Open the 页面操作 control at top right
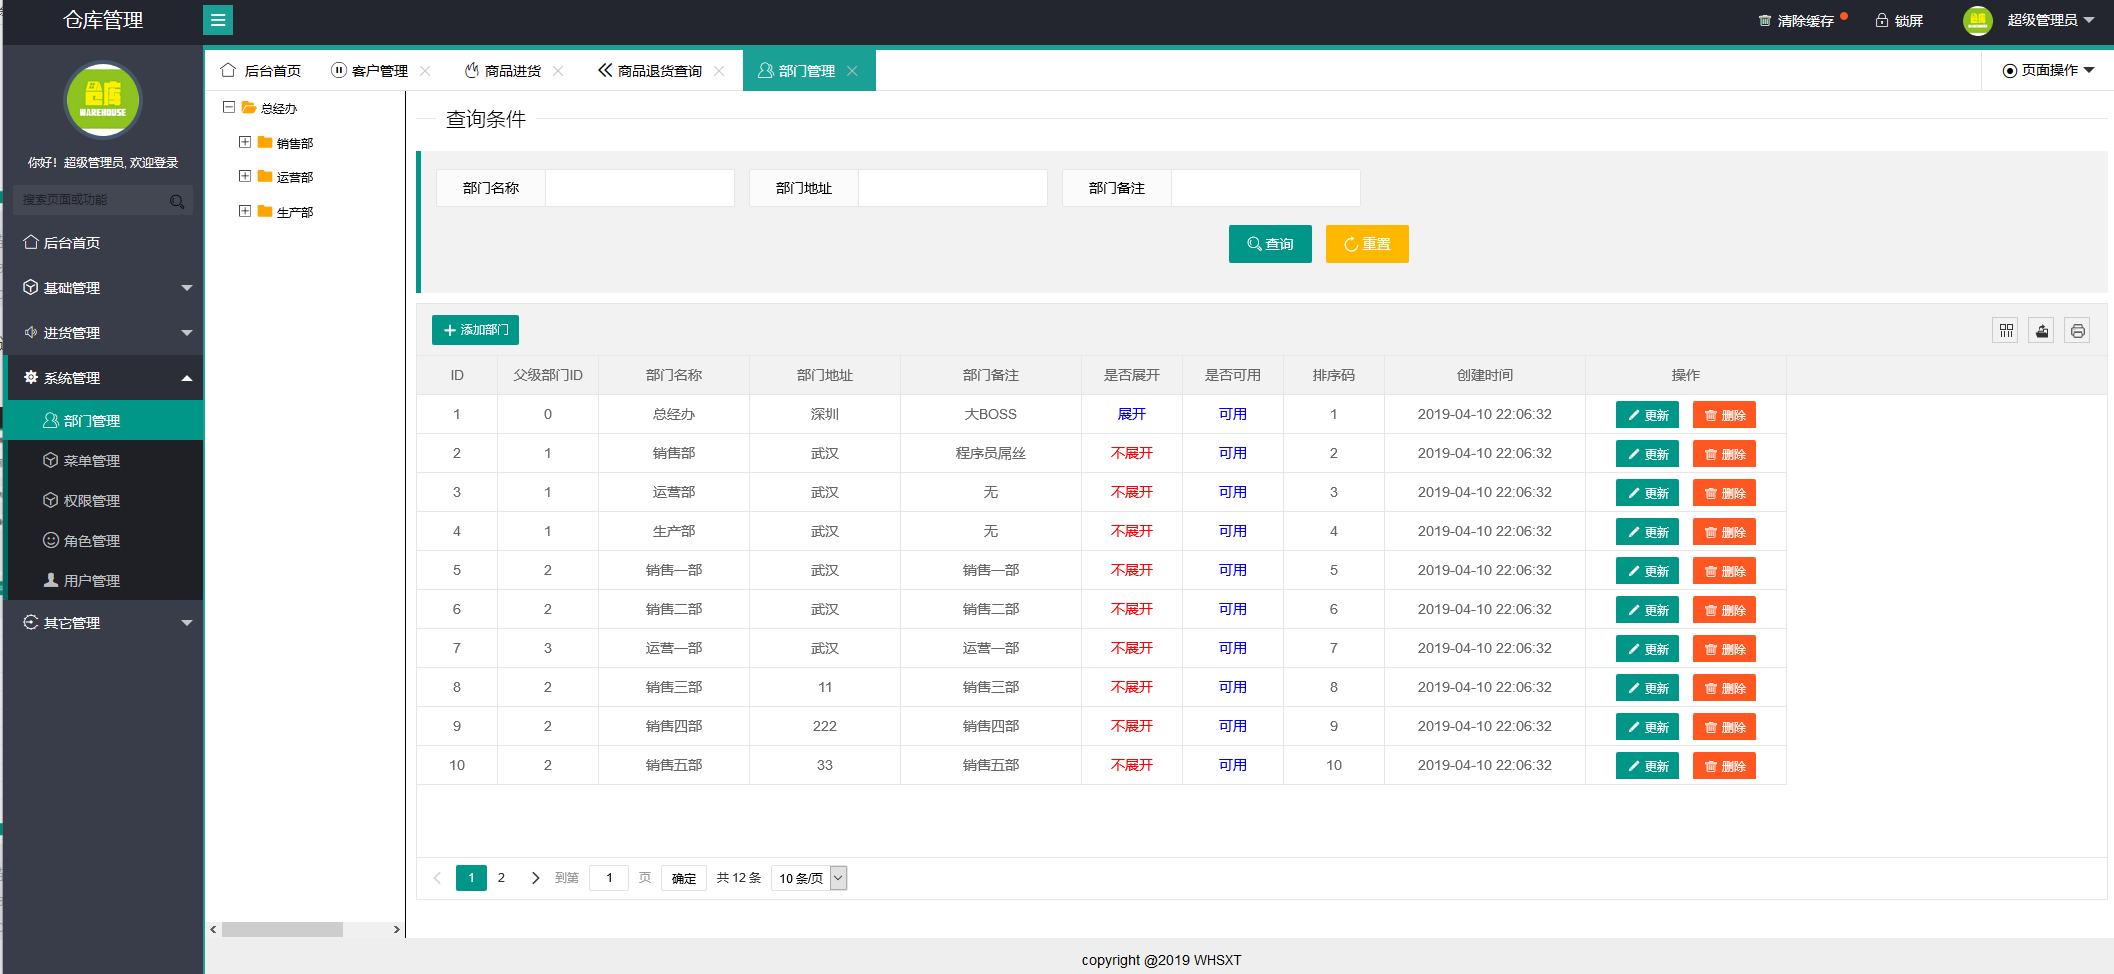2114x974 pixels. (x=2049, y=70)
